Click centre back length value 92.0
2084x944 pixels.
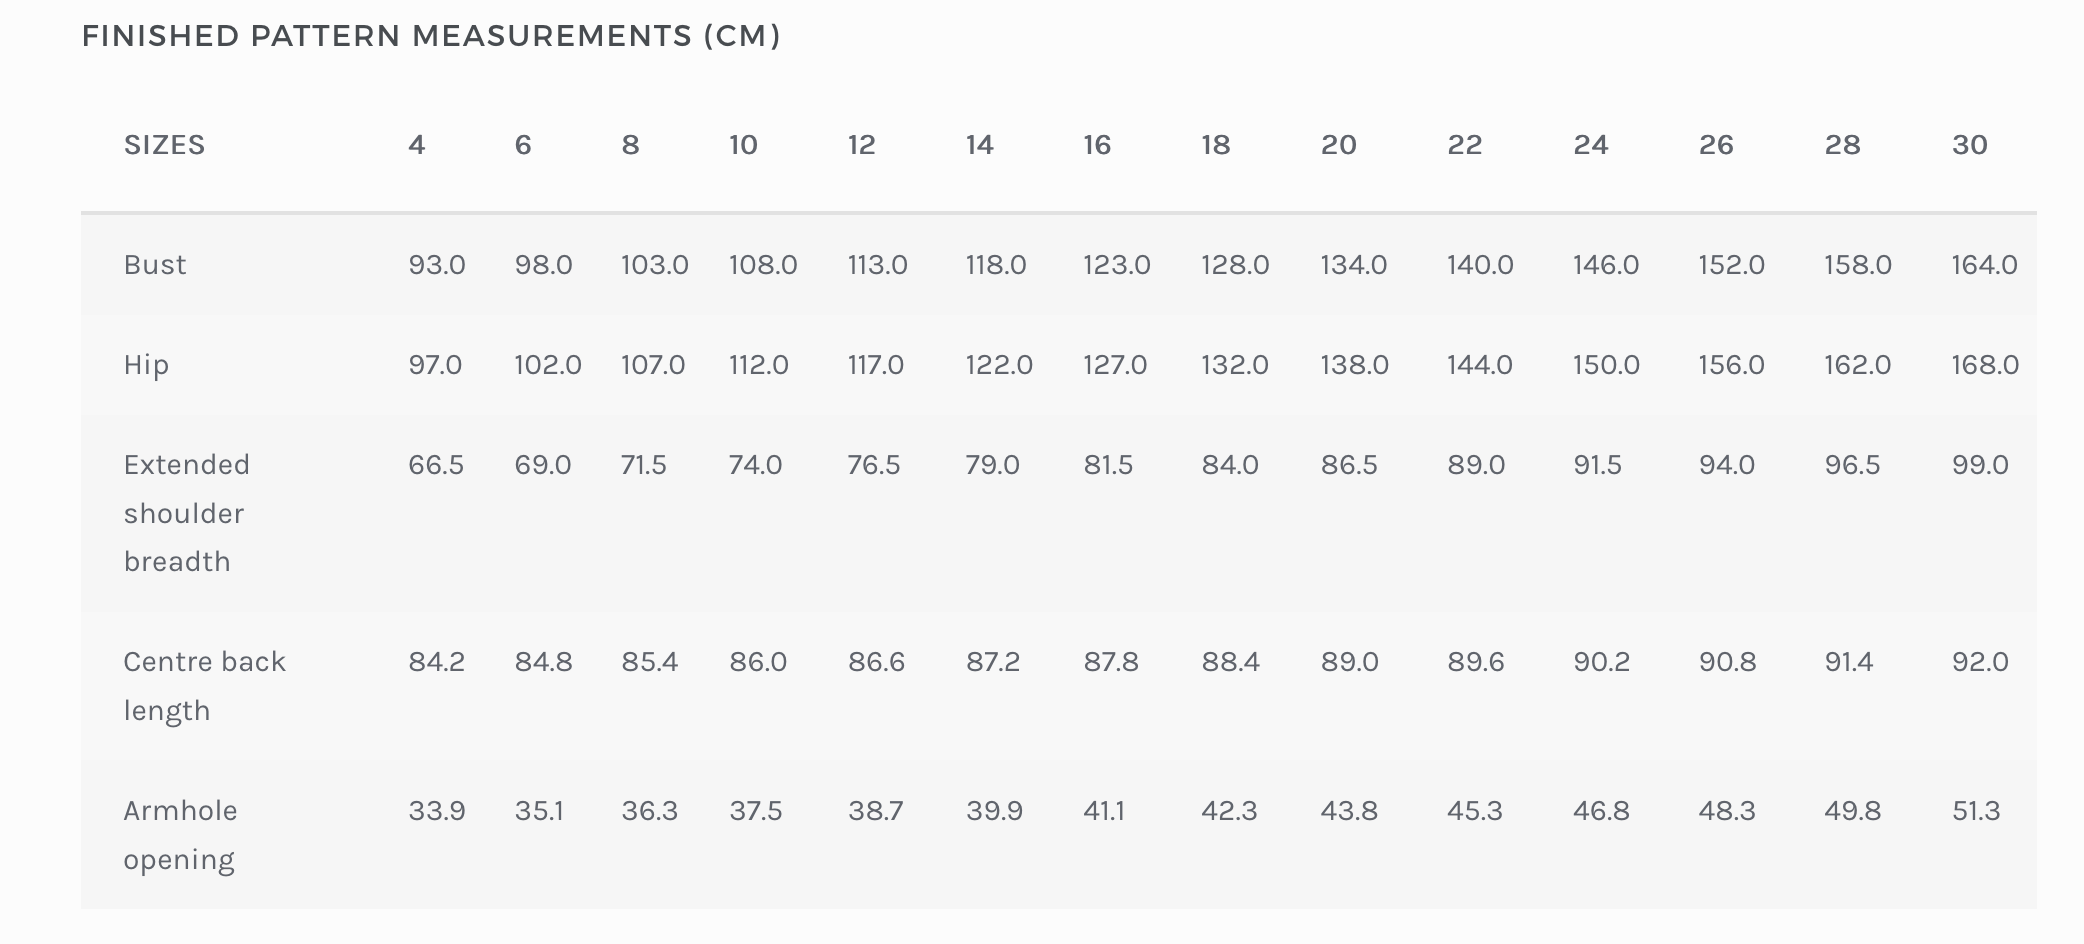pos(1980,662)
